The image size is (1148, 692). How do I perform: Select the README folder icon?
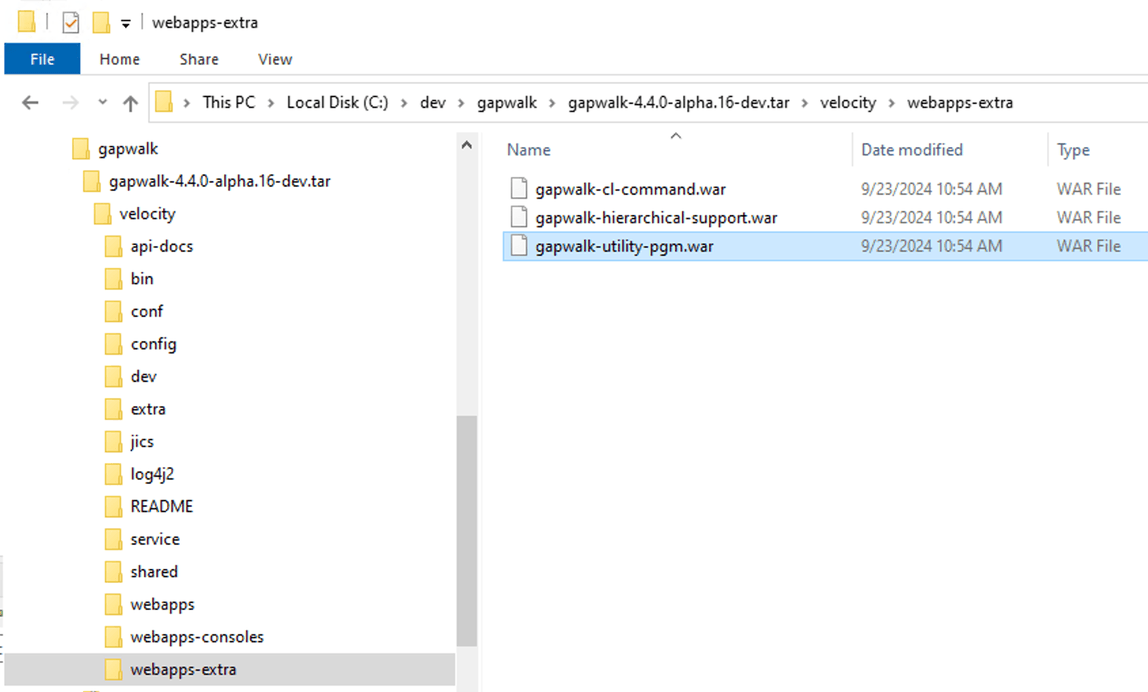113,506
